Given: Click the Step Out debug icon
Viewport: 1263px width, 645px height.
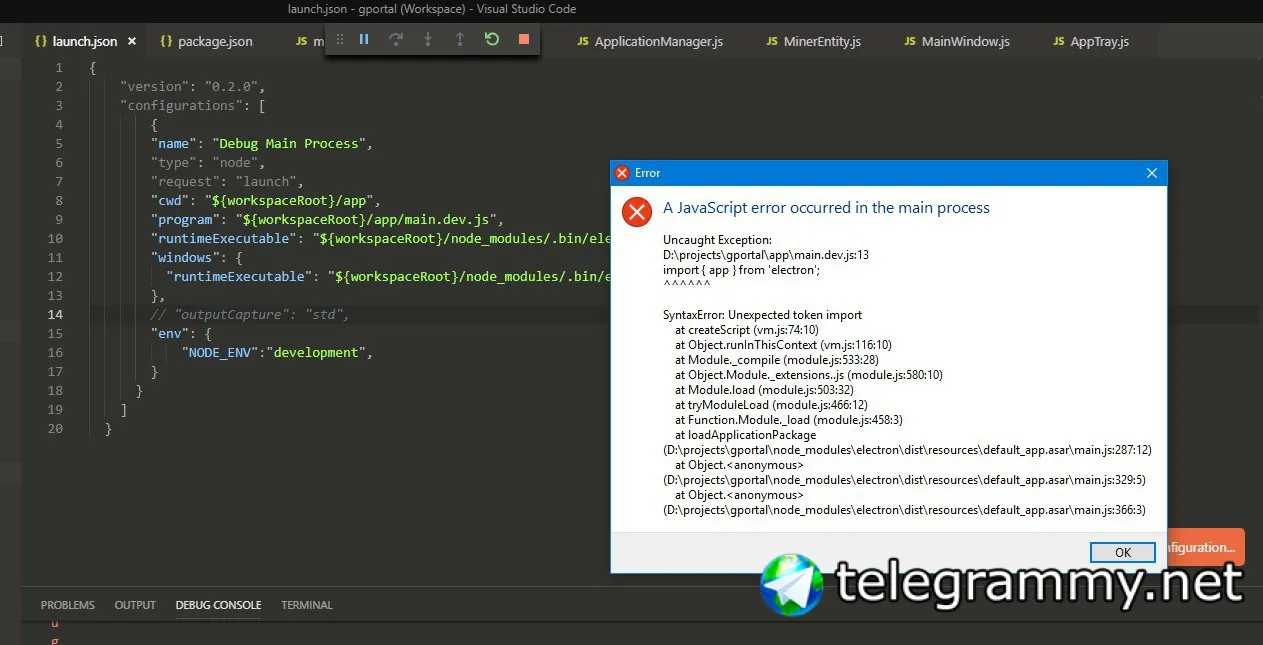Looking at the screenshot, I should pyautogui.click(x=460, y=39).
